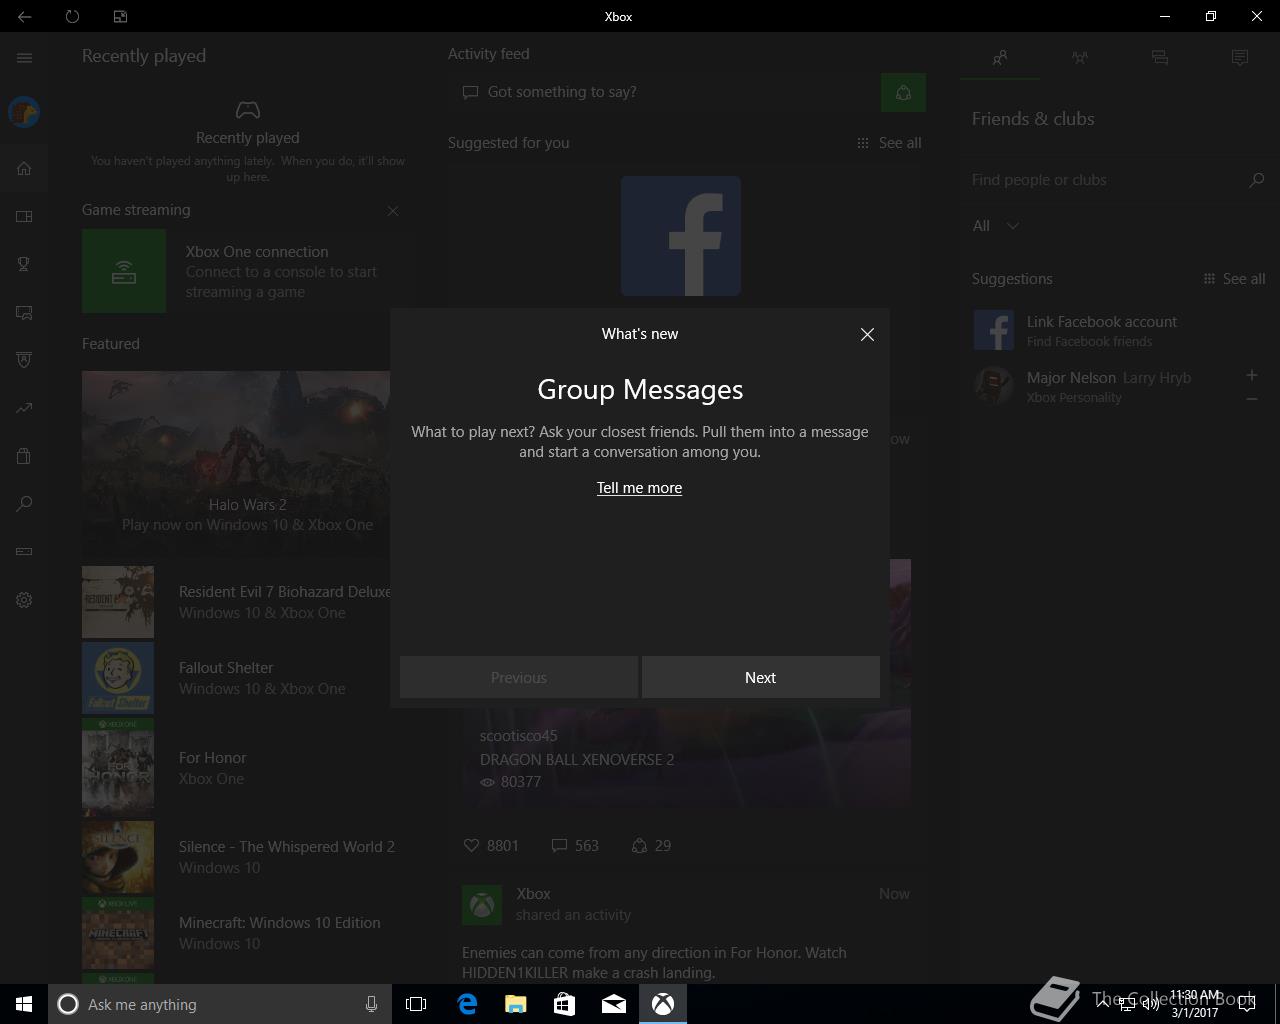Open Resident Evil 7 Biohazard thumbnail

click(118, 602)
